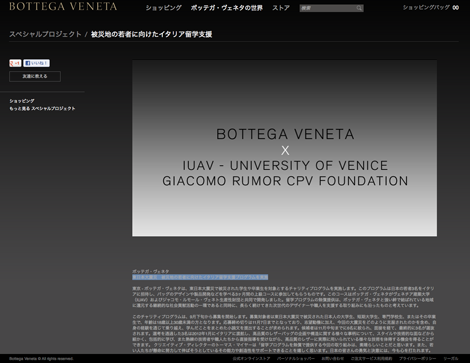Click the パーソナルショッパー footer link
The height and width of the screenshot is (363, 470).
[x=296, y=359]
